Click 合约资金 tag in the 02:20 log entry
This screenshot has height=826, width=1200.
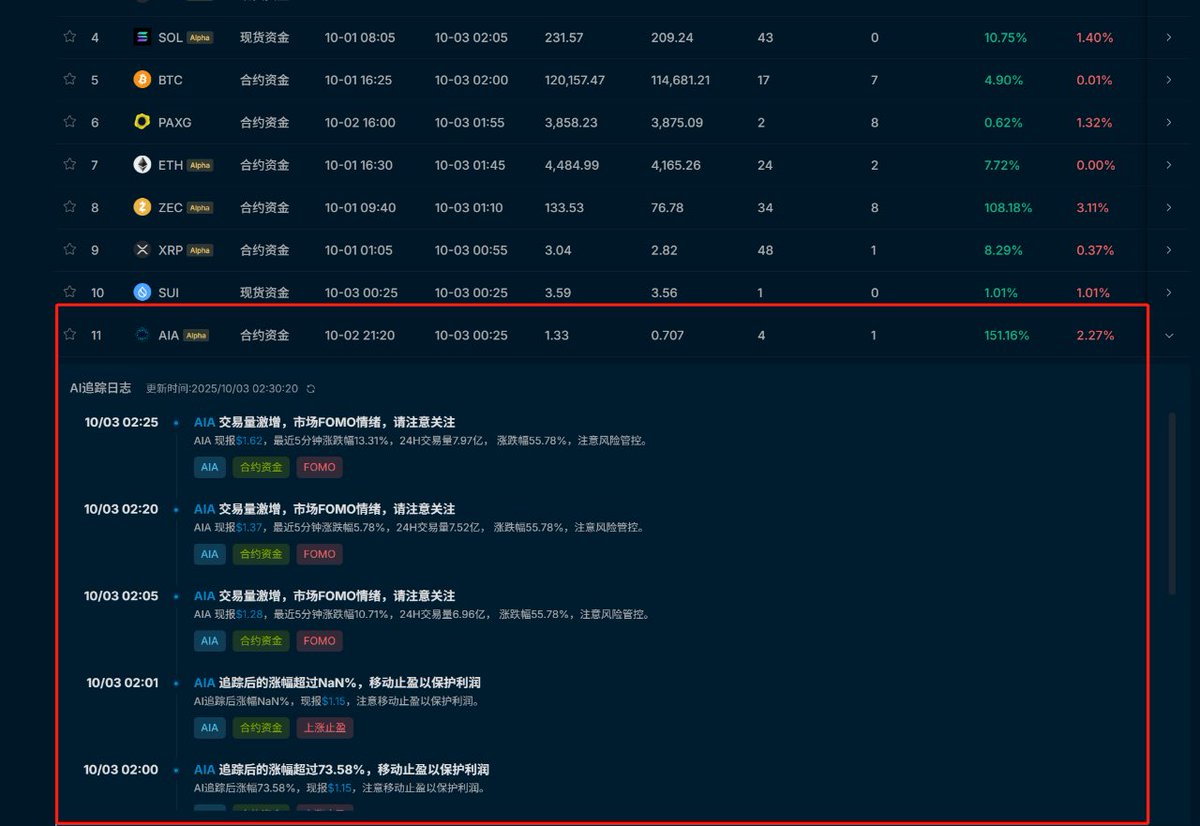(x=261, y=554)
